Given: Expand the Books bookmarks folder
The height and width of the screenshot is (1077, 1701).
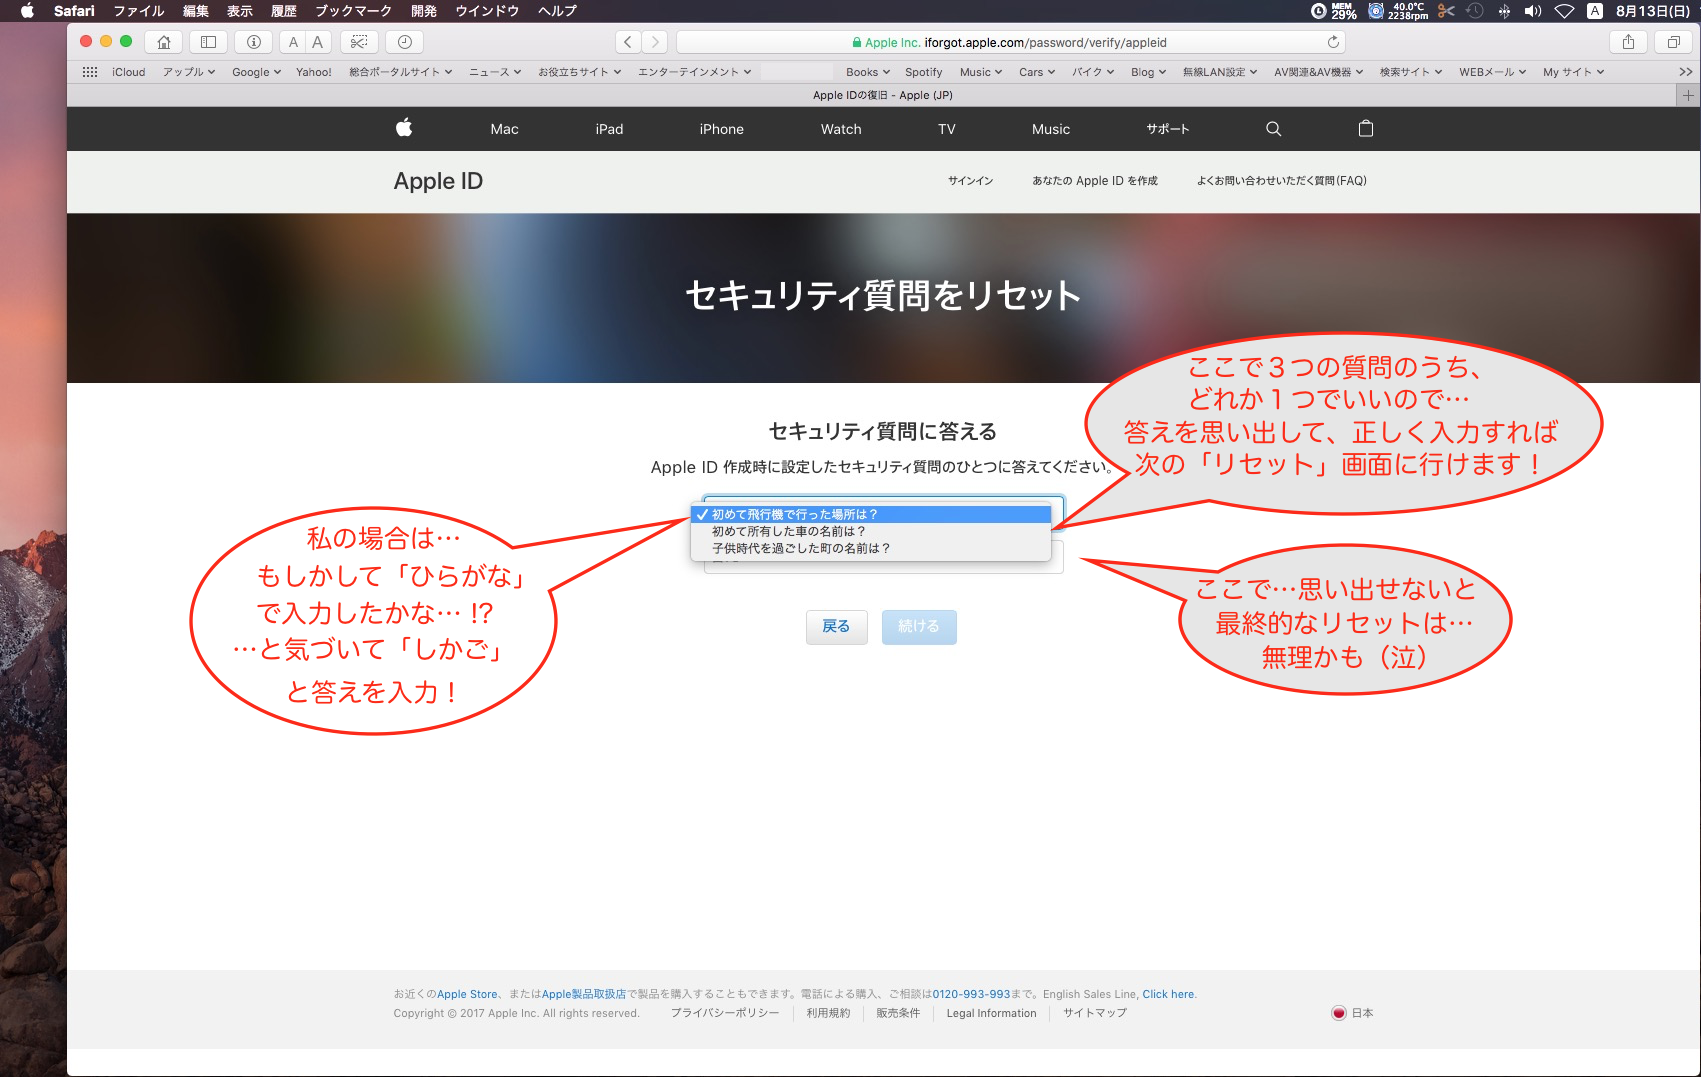Looking at the screenshot, I should click(868, 72).
